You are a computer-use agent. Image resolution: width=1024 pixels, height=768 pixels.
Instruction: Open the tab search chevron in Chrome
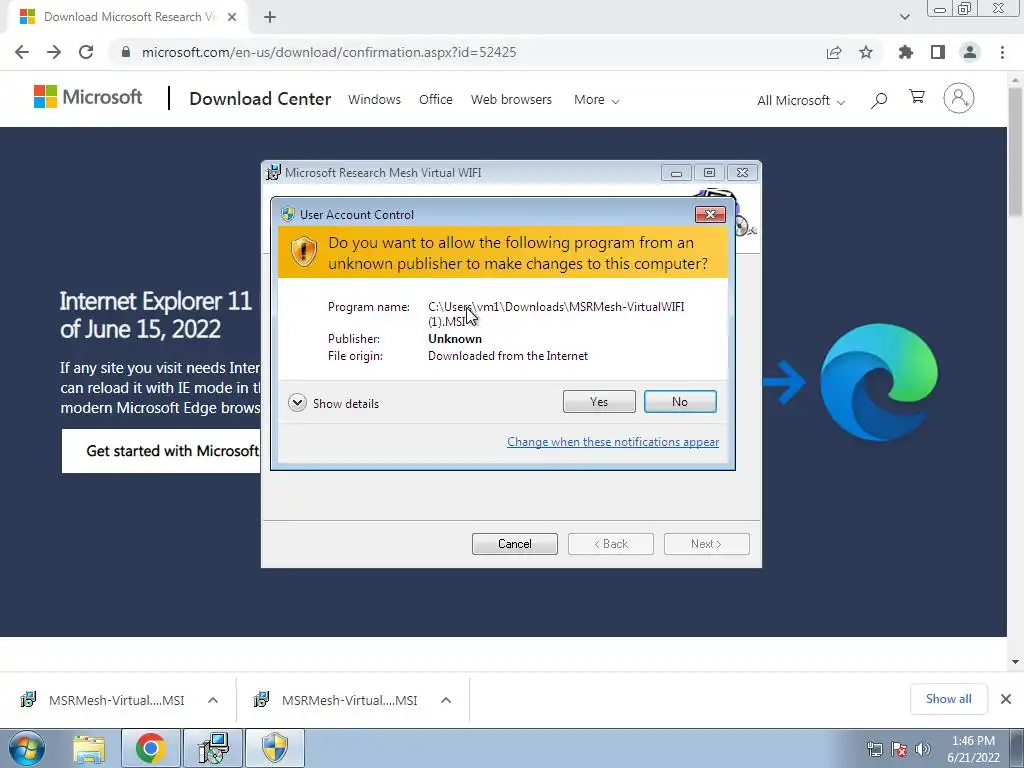pos(904,17)
